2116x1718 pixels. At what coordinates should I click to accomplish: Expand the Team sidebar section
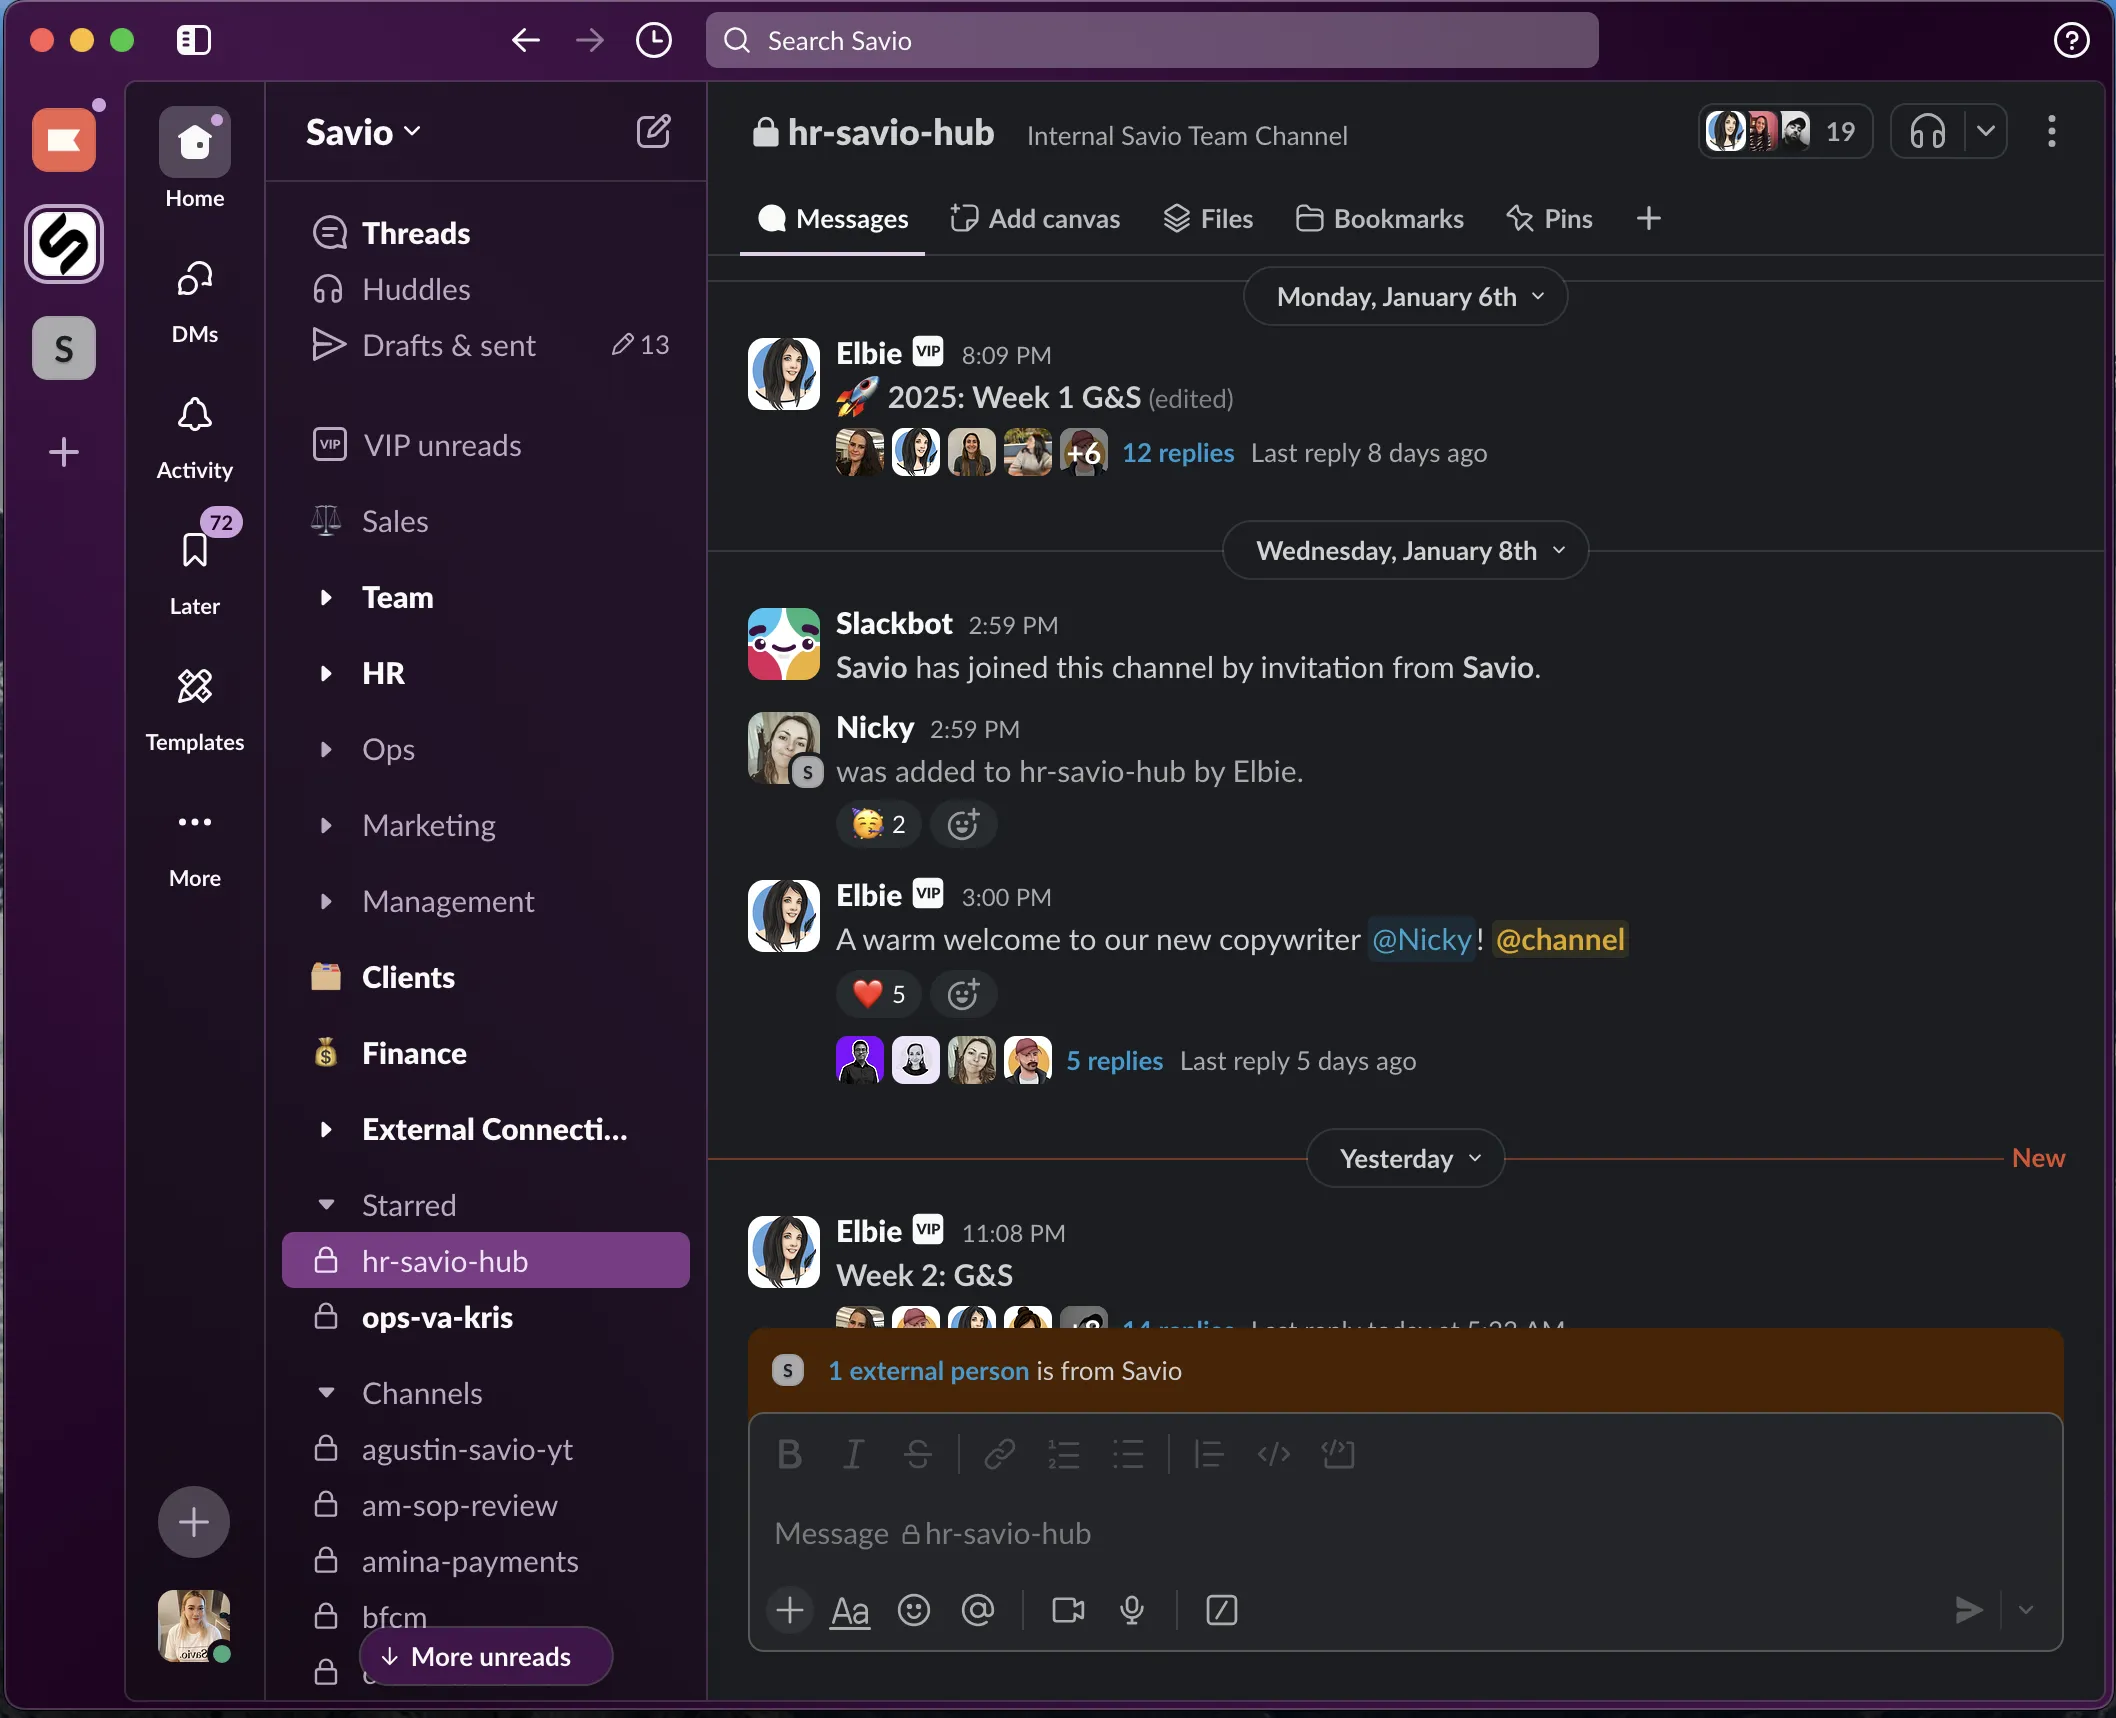pyautogui.click(x=326, y=598)
